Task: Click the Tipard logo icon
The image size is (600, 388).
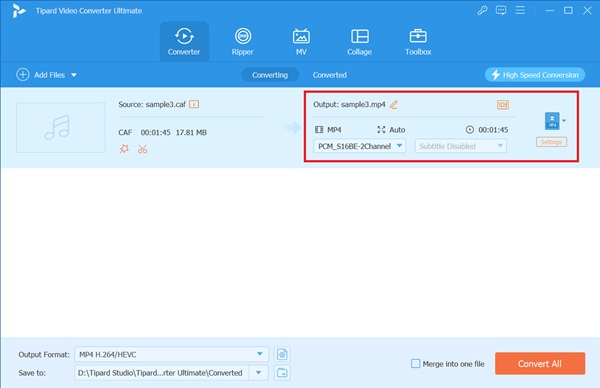Action: coord(18,11)
